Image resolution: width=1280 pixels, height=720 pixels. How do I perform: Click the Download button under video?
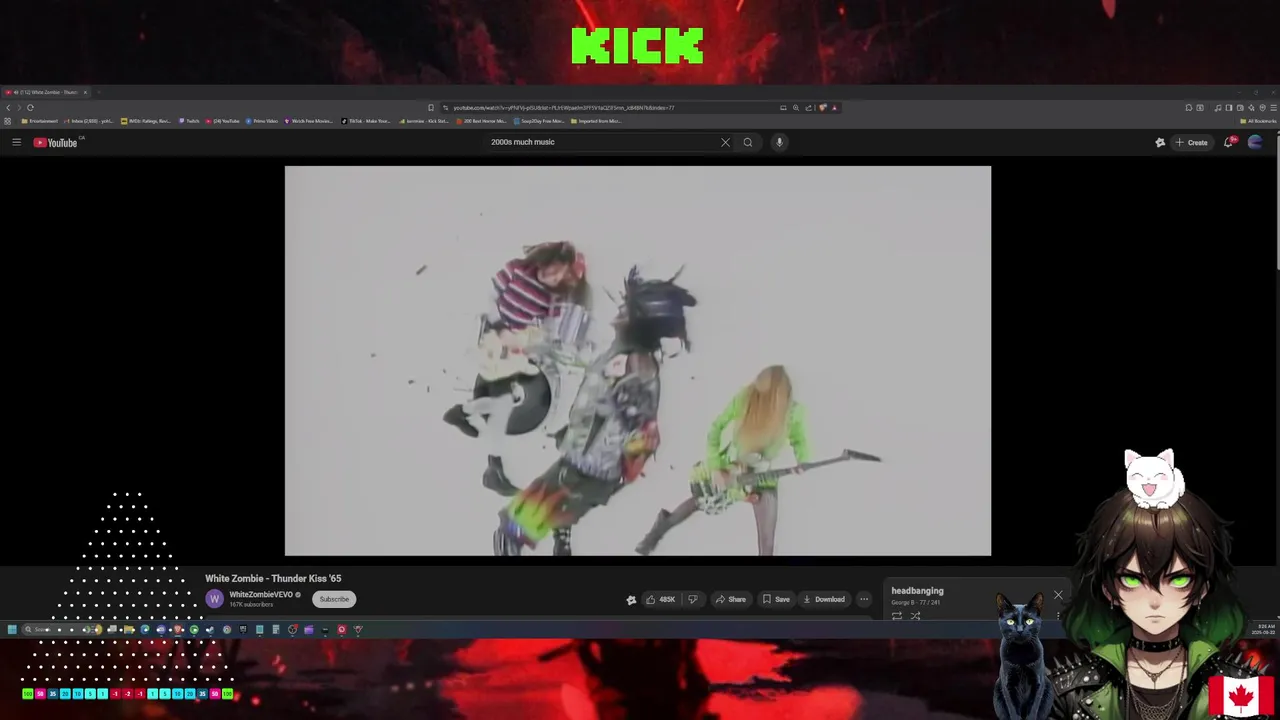(x=824, y=599)
